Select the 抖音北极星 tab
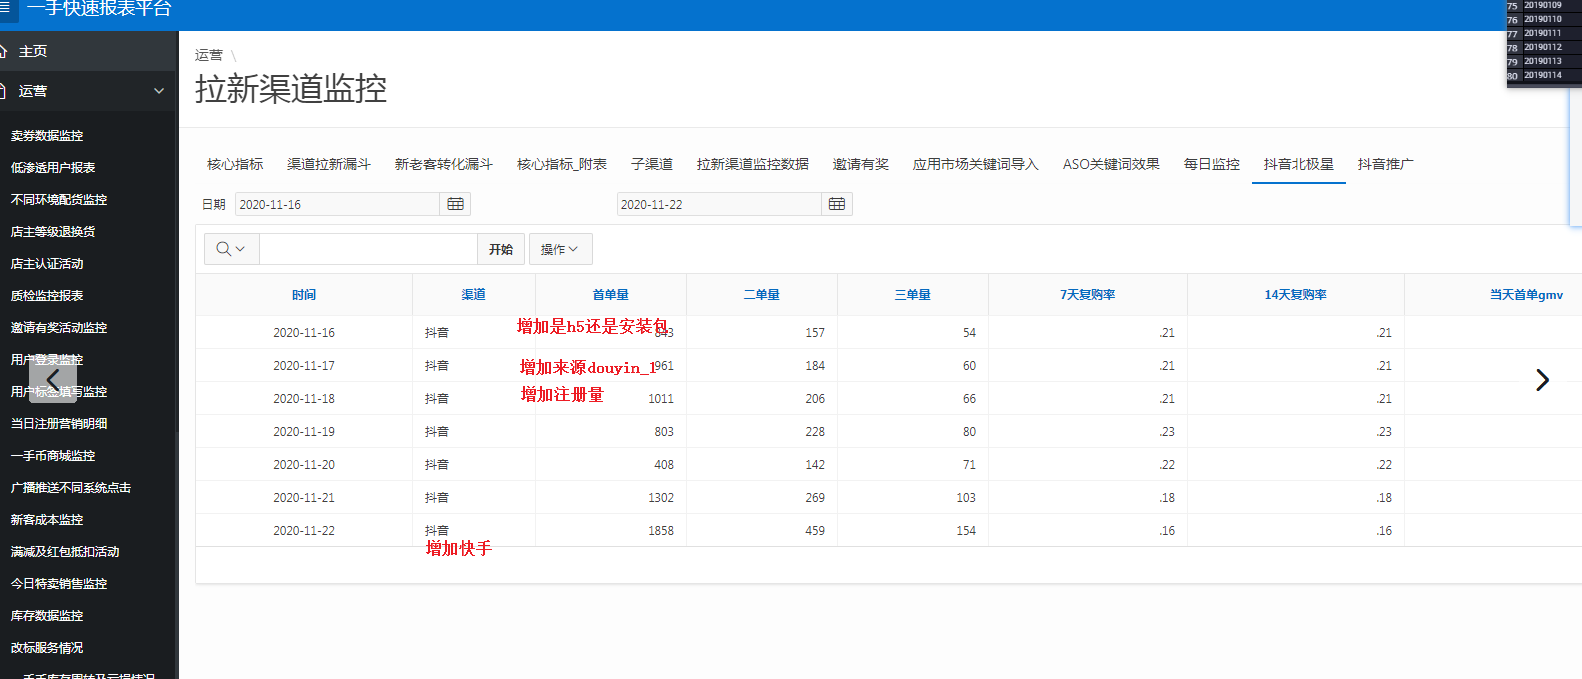The height and width of the screenshot is (679, 1582). click(1299, 164)
